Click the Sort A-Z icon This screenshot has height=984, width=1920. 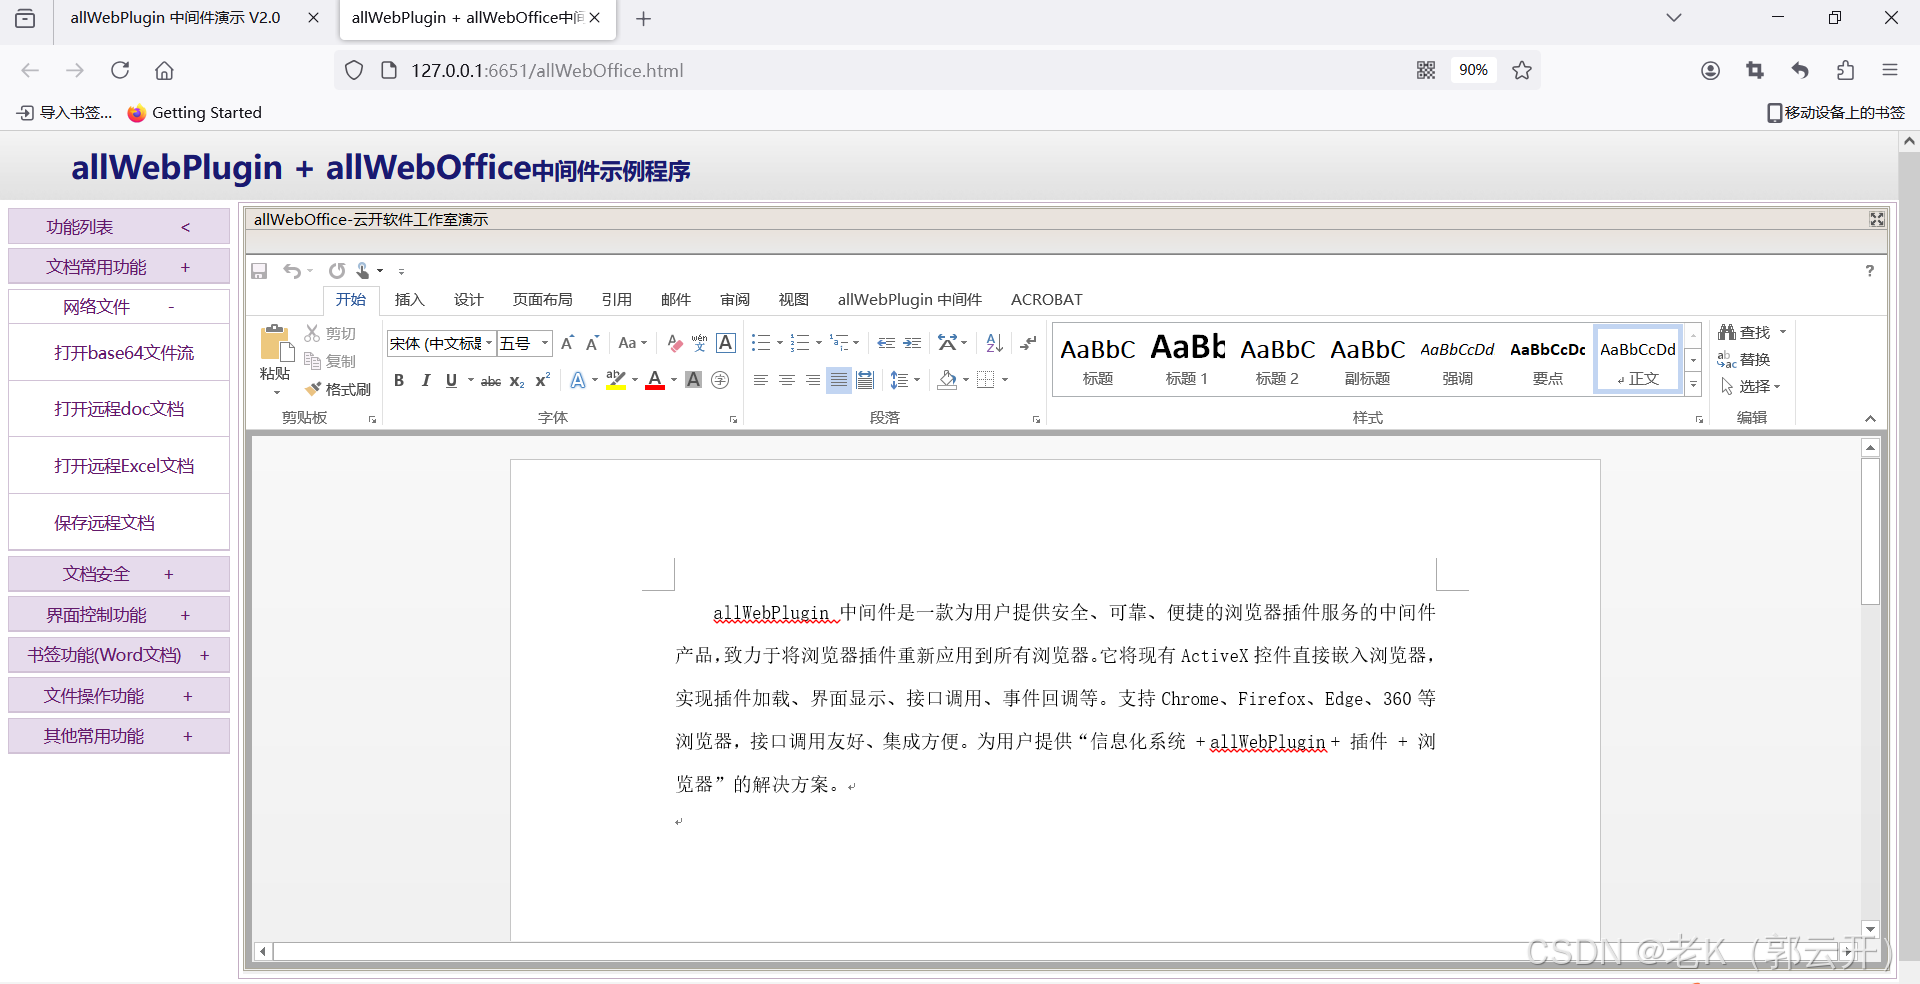(x=994, y=343)
